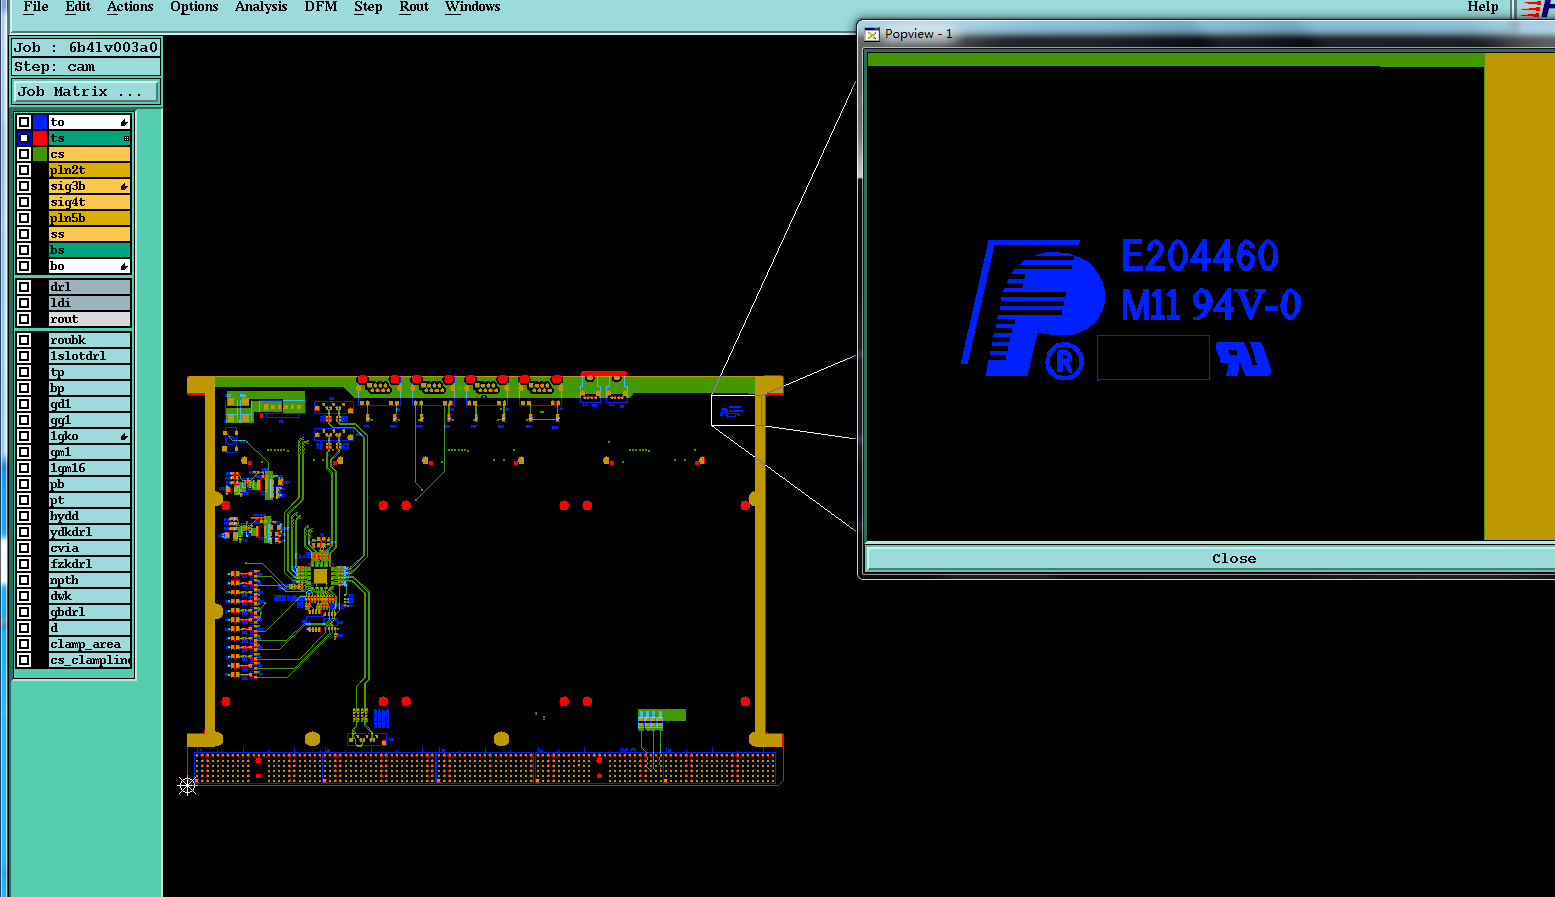Viewport: 1555px width, 897px height.
Task: Check the rout layer box
Action: click(24, 319)
